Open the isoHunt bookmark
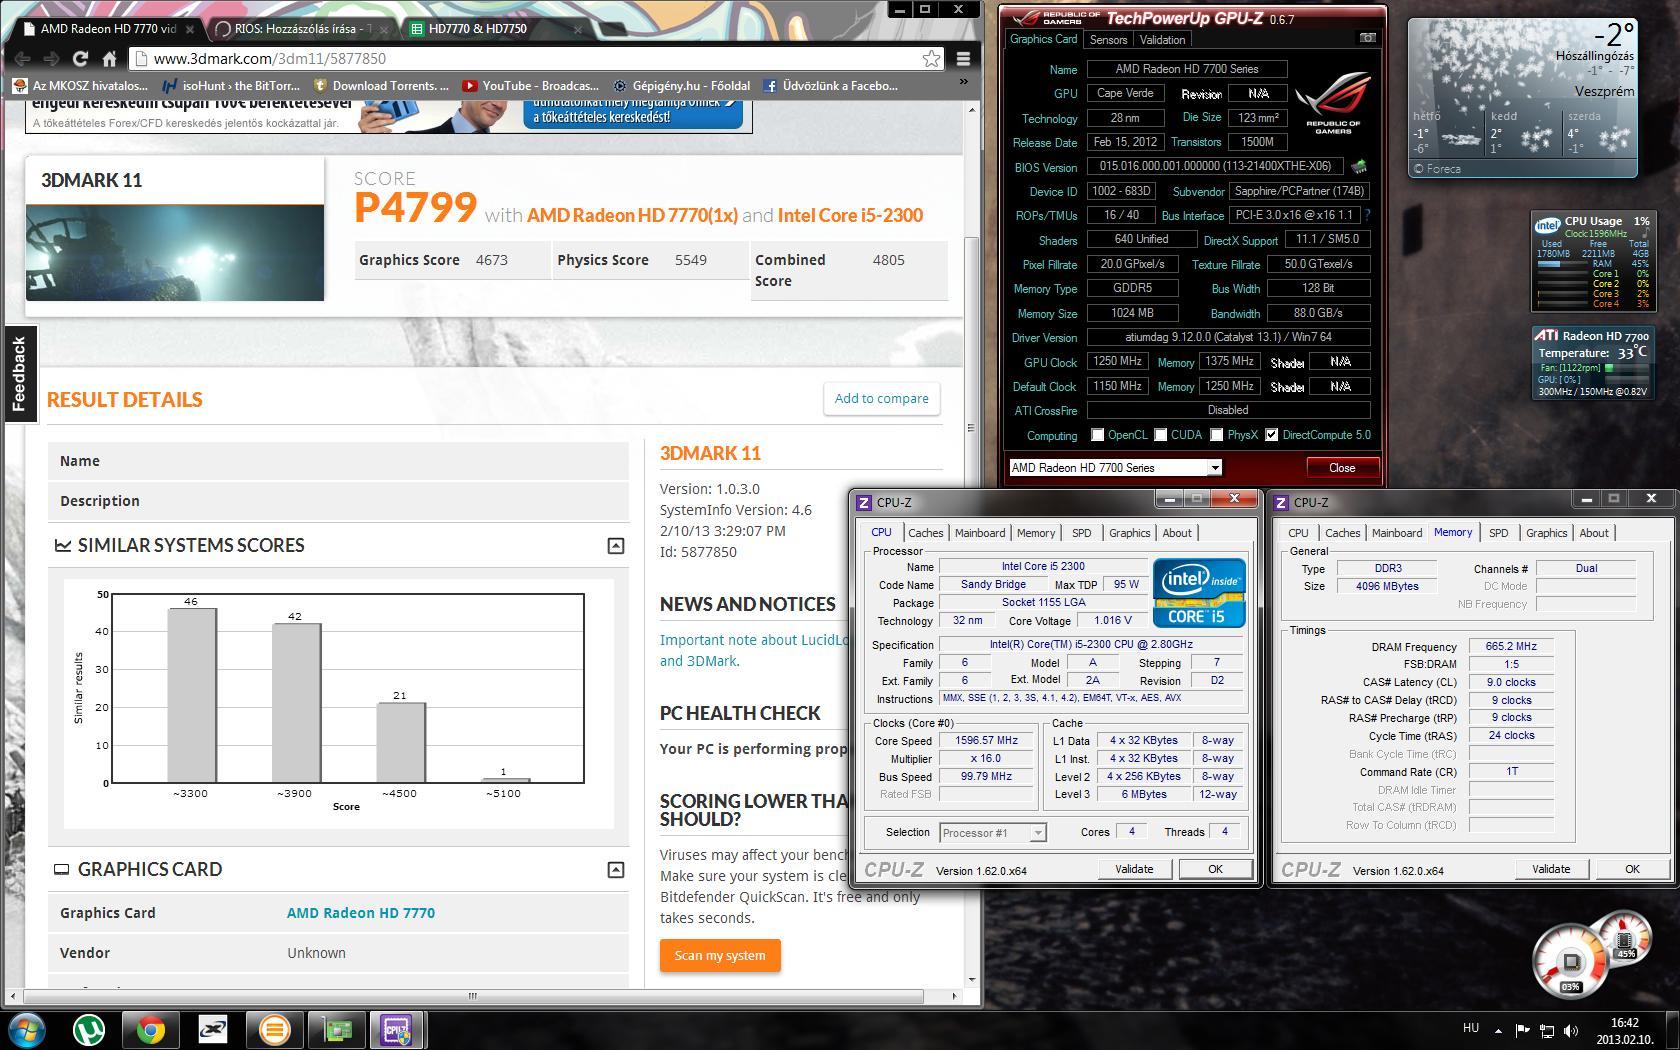 (x=231, y=86)
